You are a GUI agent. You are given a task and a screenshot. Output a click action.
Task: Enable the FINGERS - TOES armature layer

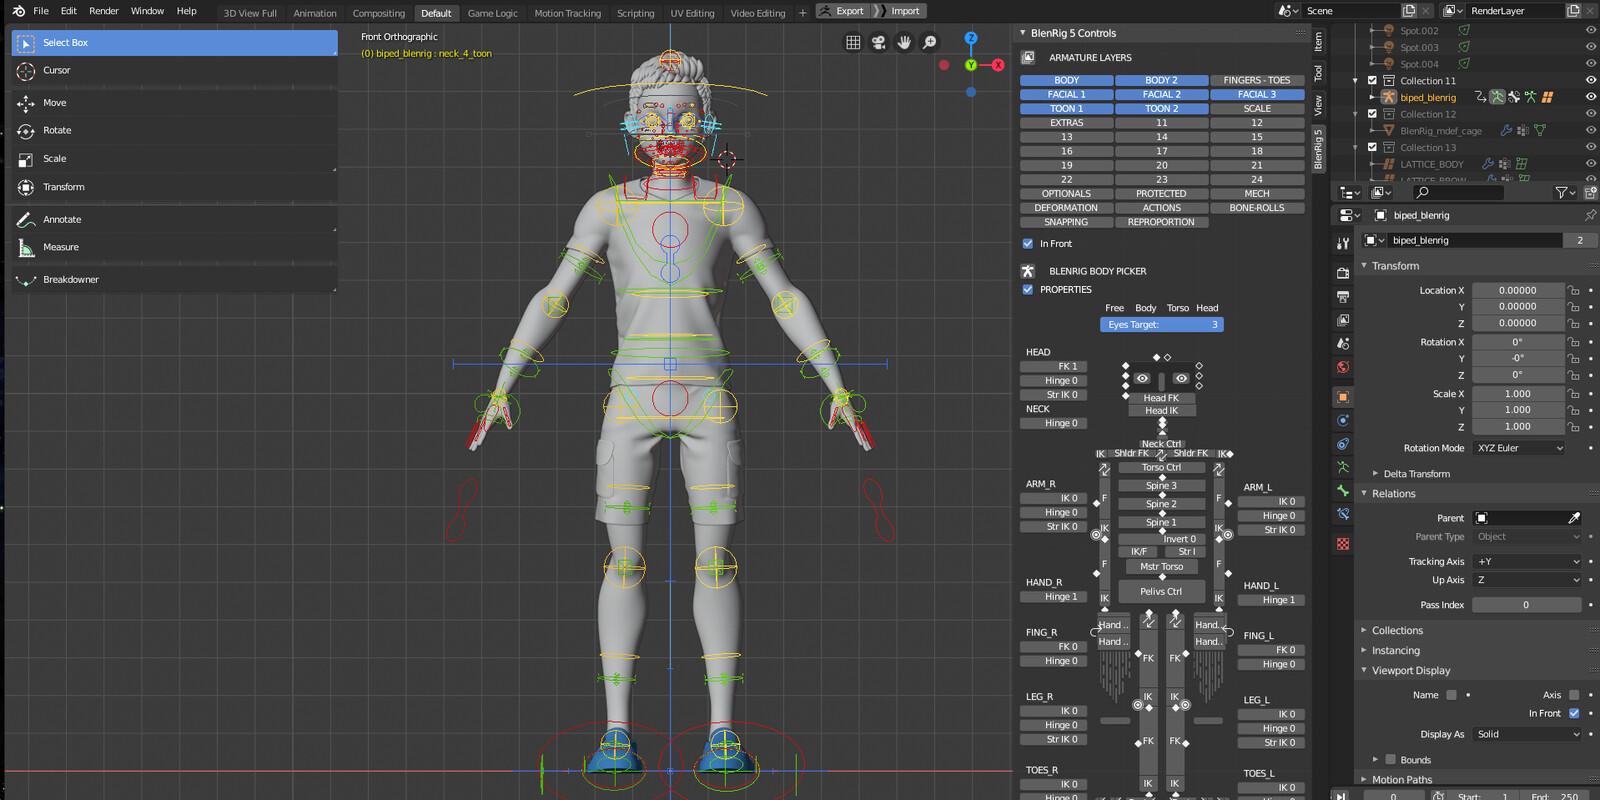tap(1257, 80)
